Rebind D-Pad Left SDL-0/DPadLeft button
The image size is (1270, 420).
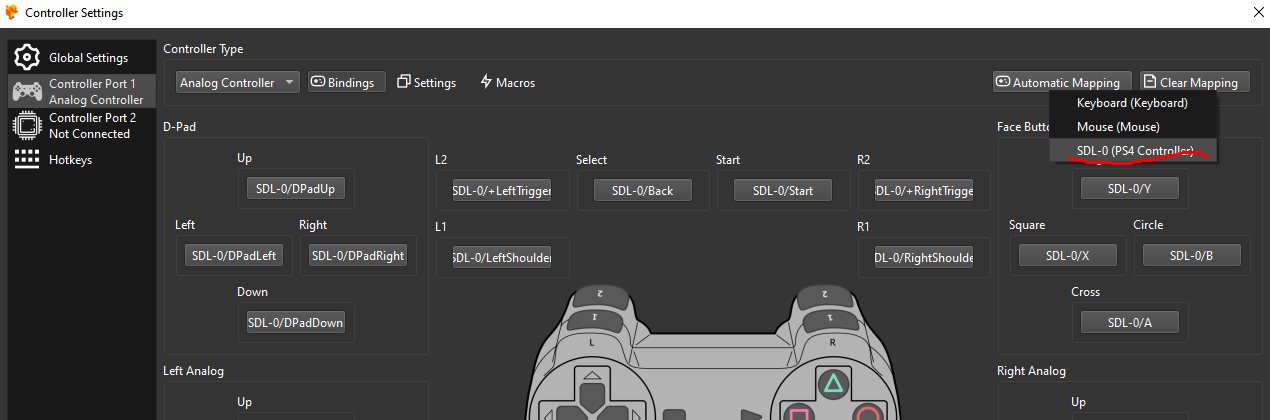(x=233, y=256)
